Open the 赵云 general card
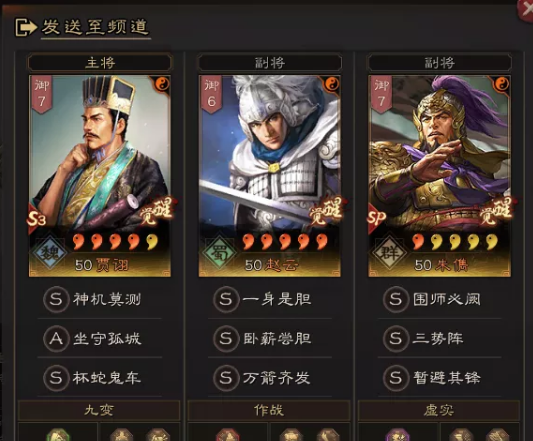Image resolution: width=533 pixels, height=441 pixels. point(270,176)
